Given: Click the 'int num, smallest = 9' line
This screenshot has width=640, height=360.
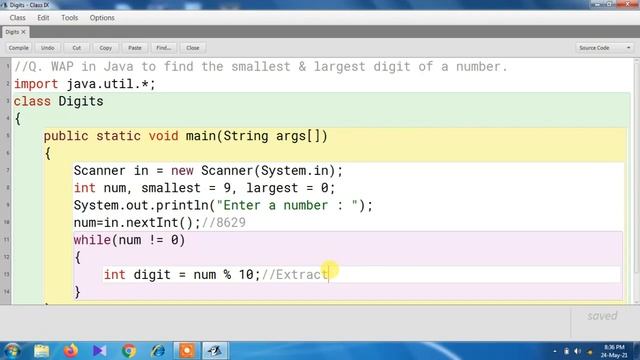Looking at the screenshot, I should click(x=204, y=188).
